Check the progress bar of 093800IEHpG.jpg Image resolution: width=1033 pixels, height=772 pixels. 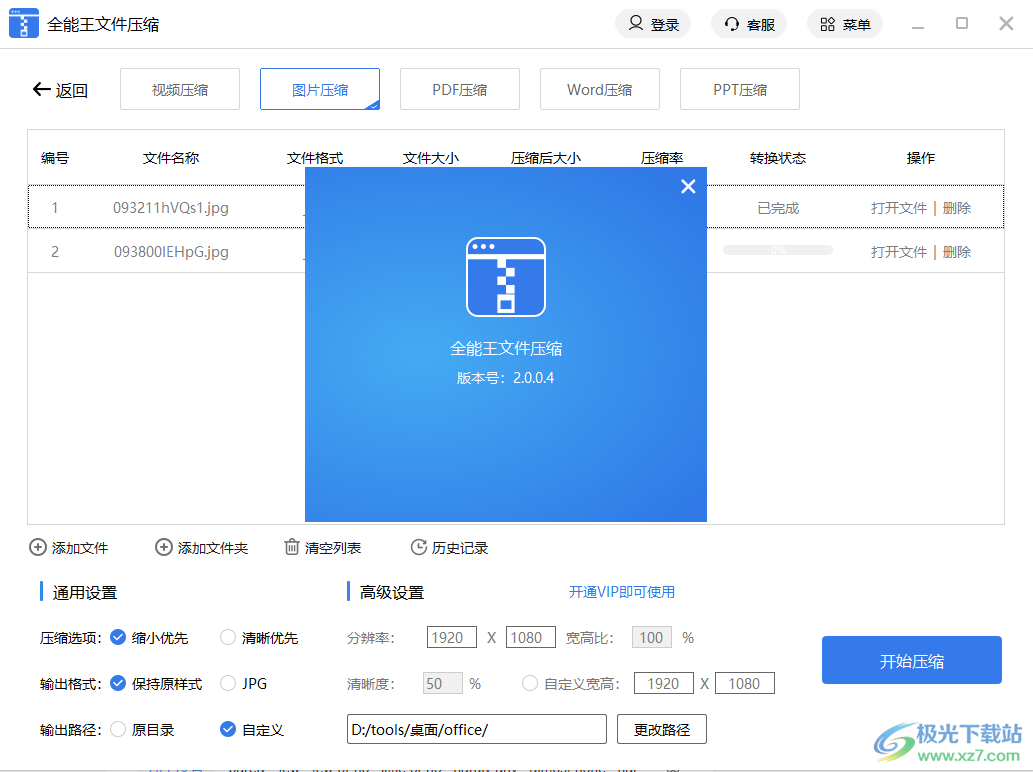click(x=777, y=252)
